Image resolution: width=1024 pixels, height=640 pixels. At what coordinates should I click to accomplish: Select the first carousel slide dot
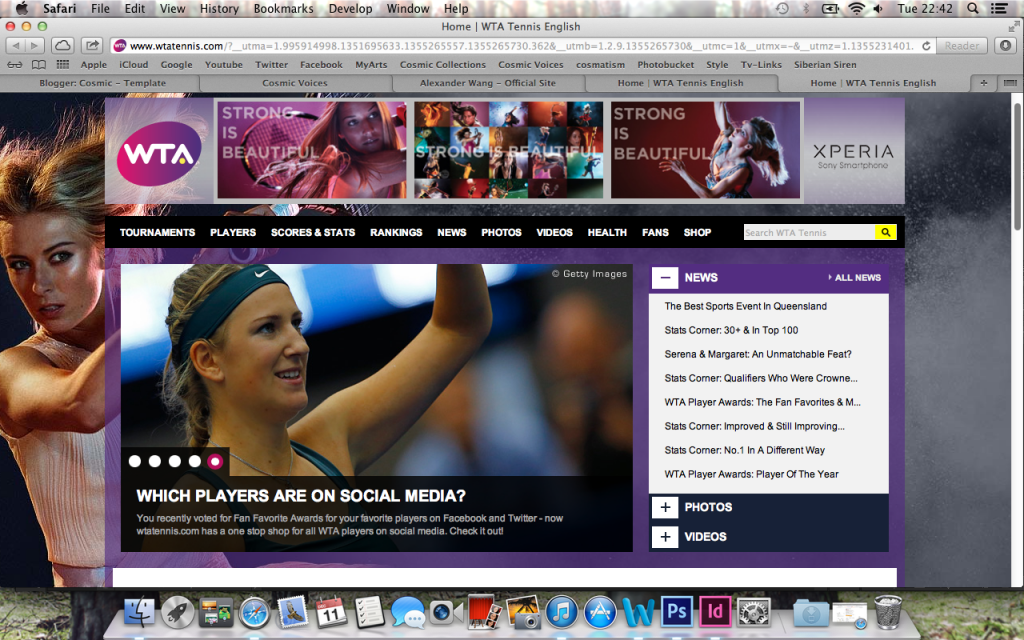tap(135, 461)
